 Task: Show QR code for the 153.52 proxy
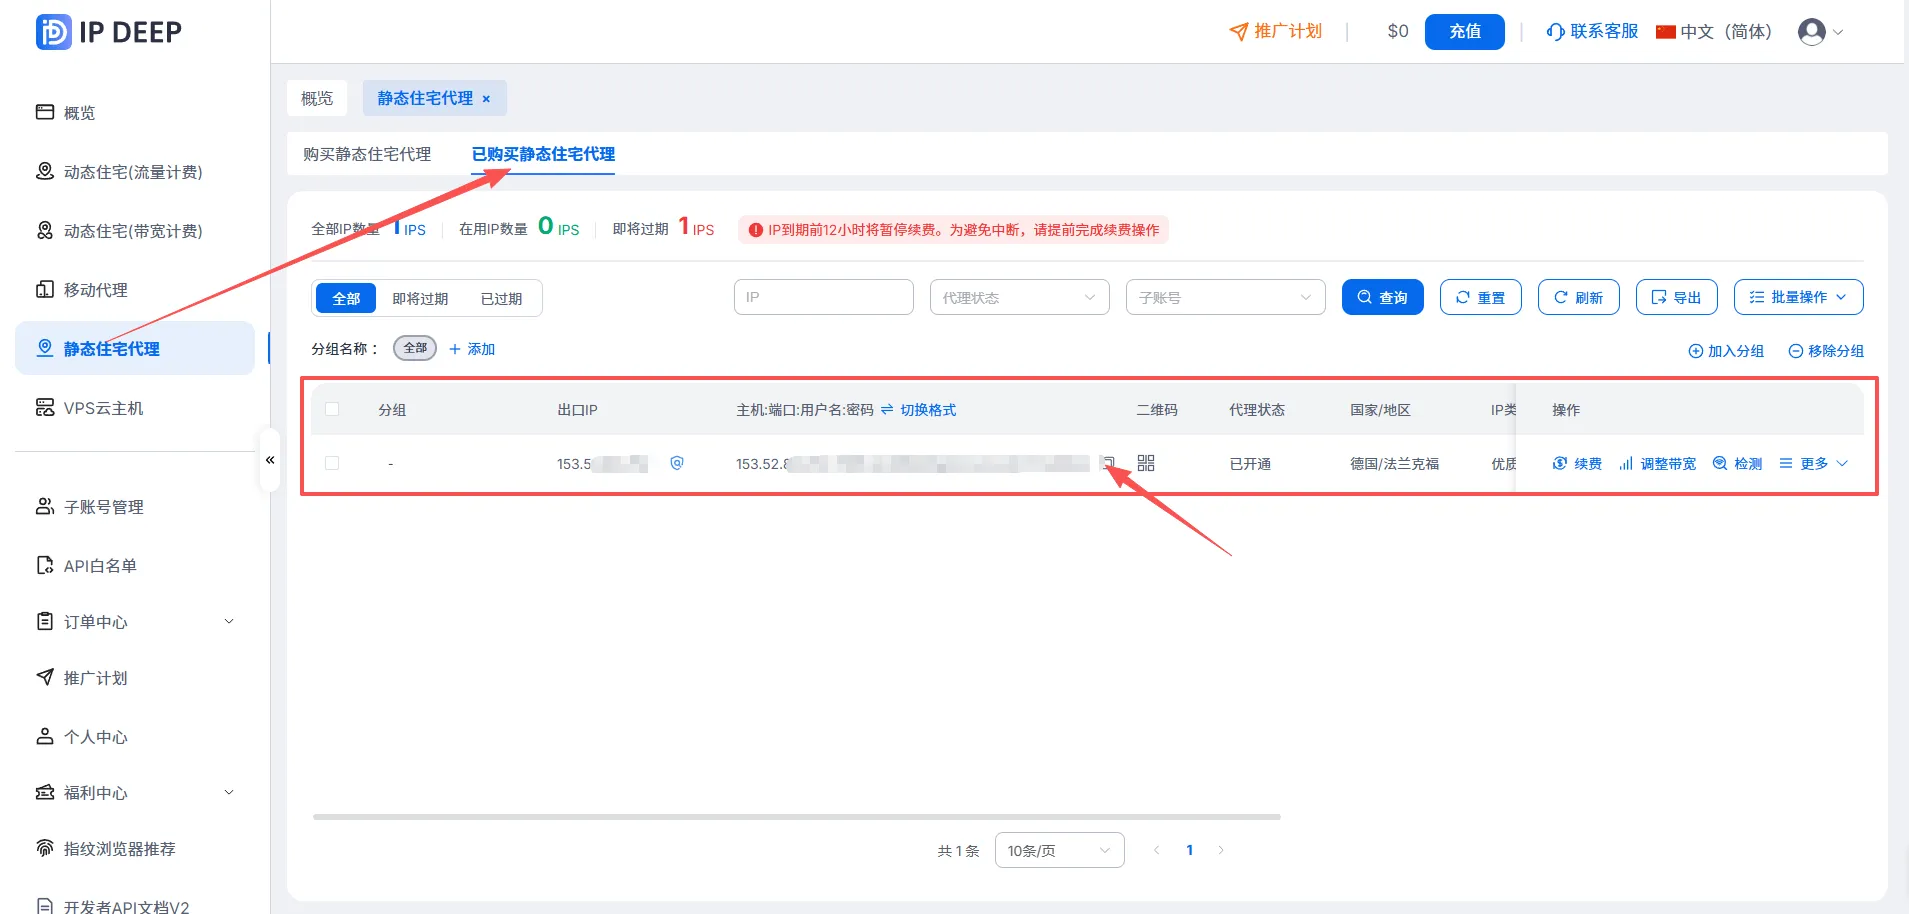1146,463
